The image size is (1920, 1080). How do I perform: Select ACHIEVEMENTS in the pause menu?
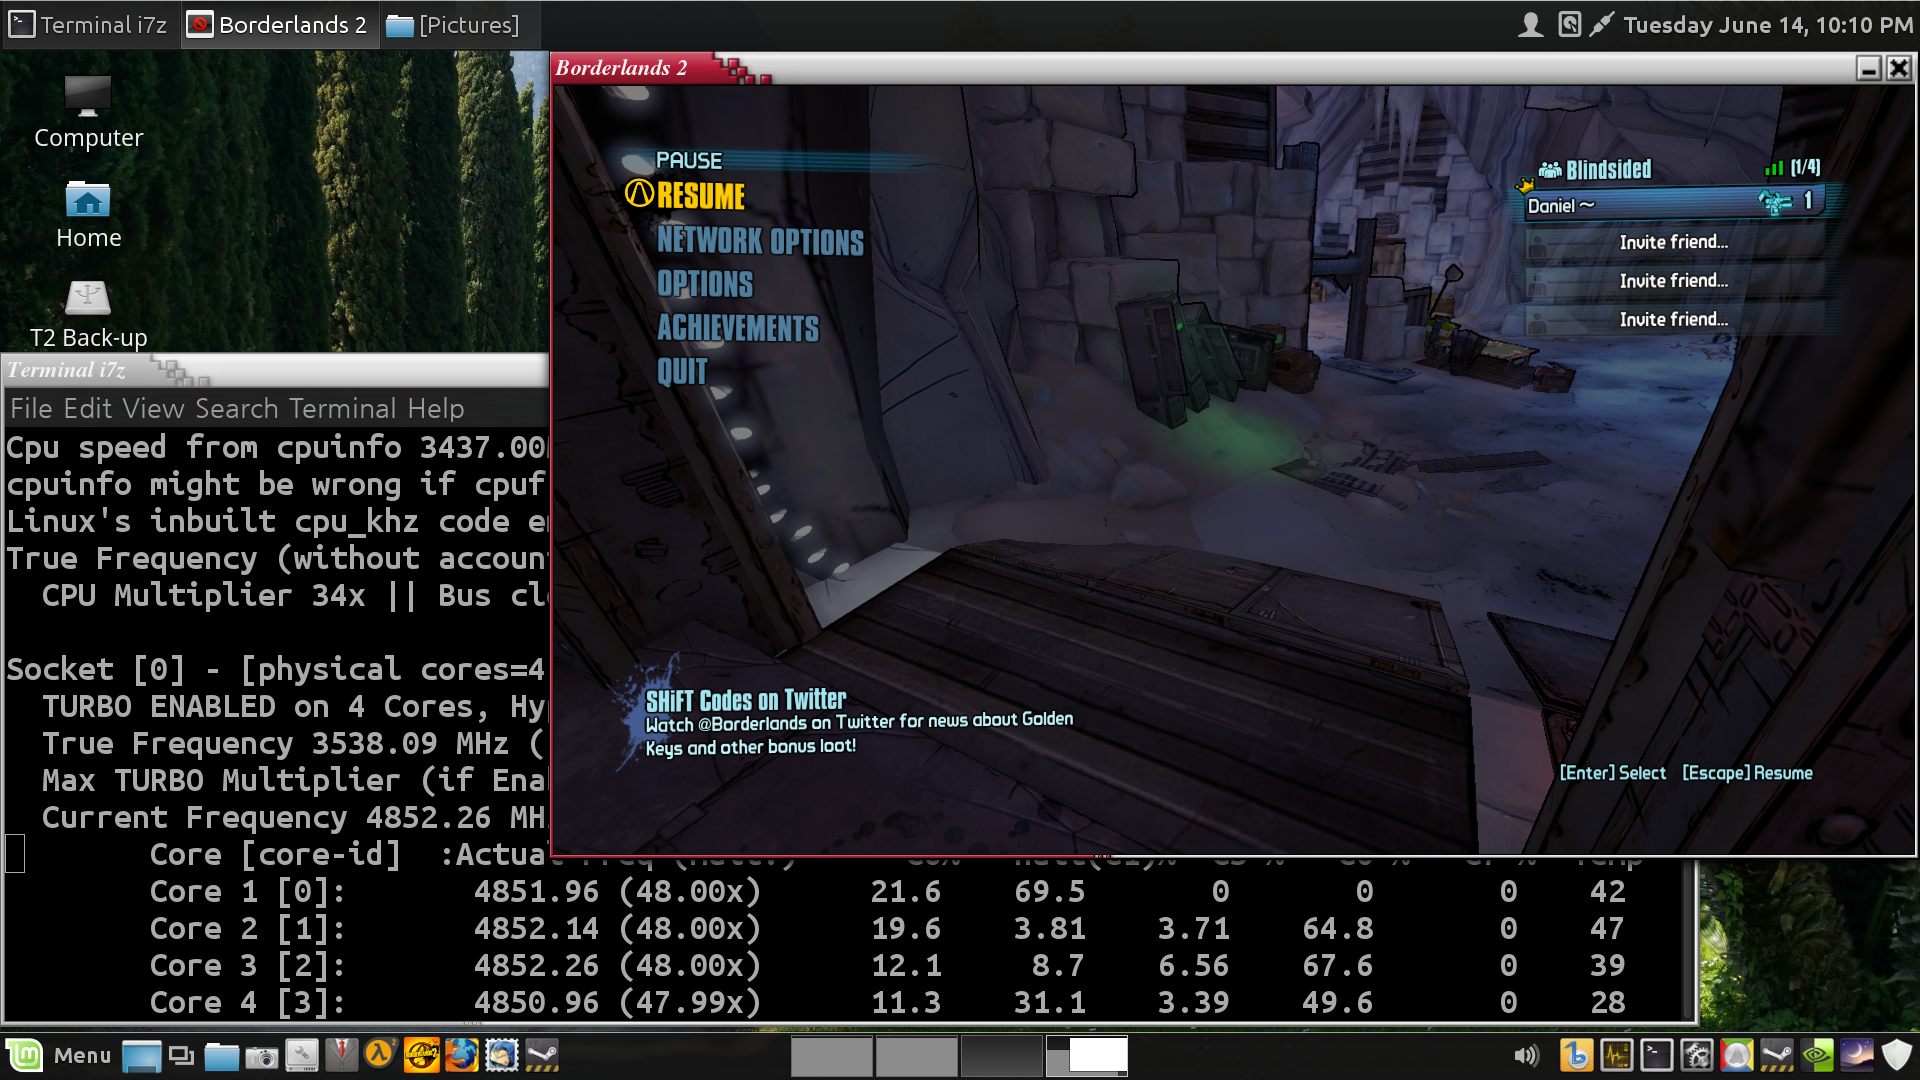point(738,328)
